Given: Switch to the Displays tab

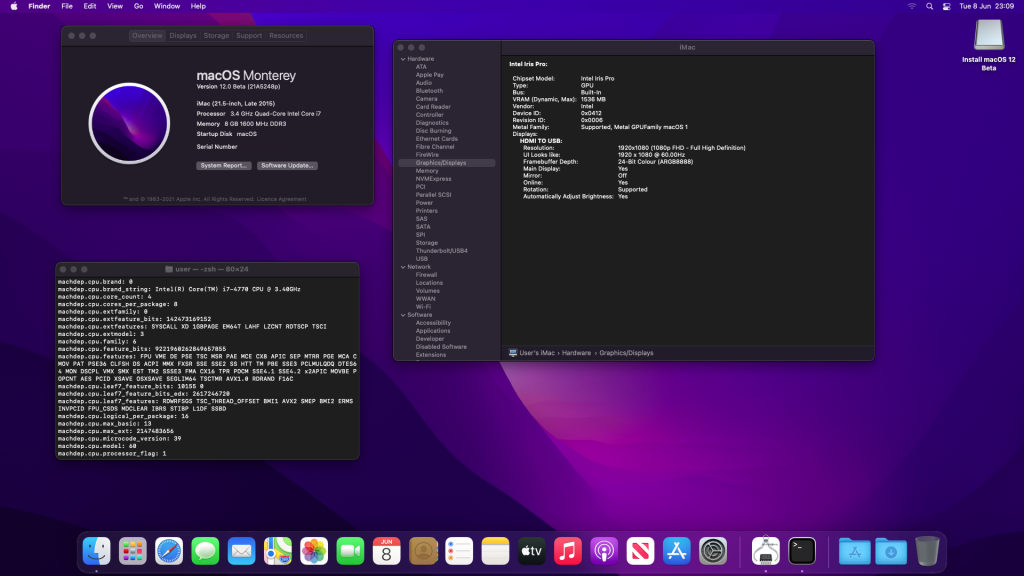Looking at the screenshot, I should point(183,36).
